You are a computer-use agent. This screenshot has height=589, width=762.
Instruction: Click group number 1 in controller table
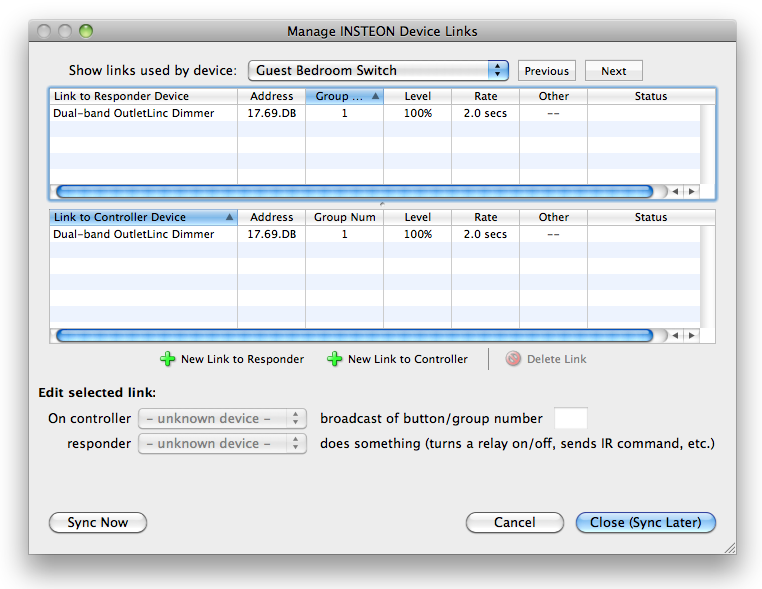tap(345, 234)
